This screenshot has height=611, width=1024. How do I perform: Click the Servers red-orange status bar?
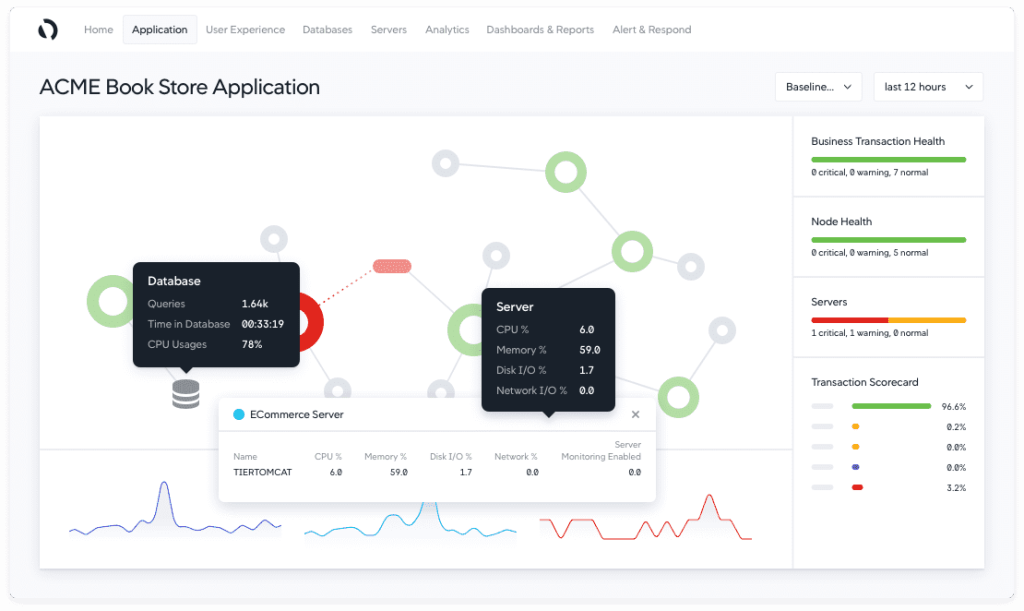pyautogui.click(x=888, y=320)
